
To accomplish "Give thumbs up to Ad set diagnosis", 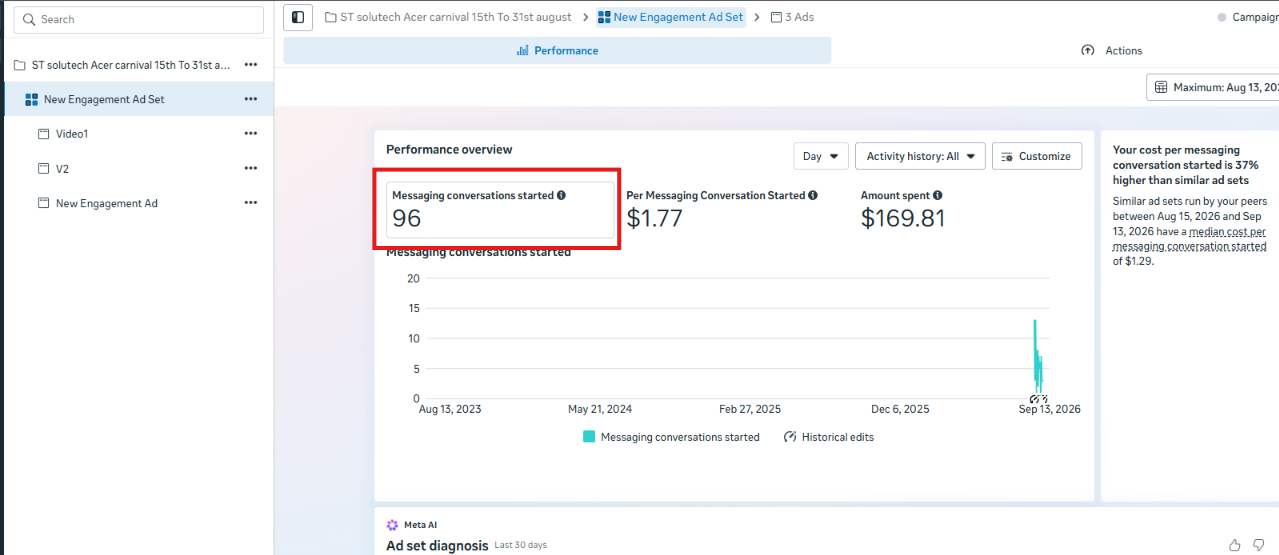I will (x=1235, y=545).
